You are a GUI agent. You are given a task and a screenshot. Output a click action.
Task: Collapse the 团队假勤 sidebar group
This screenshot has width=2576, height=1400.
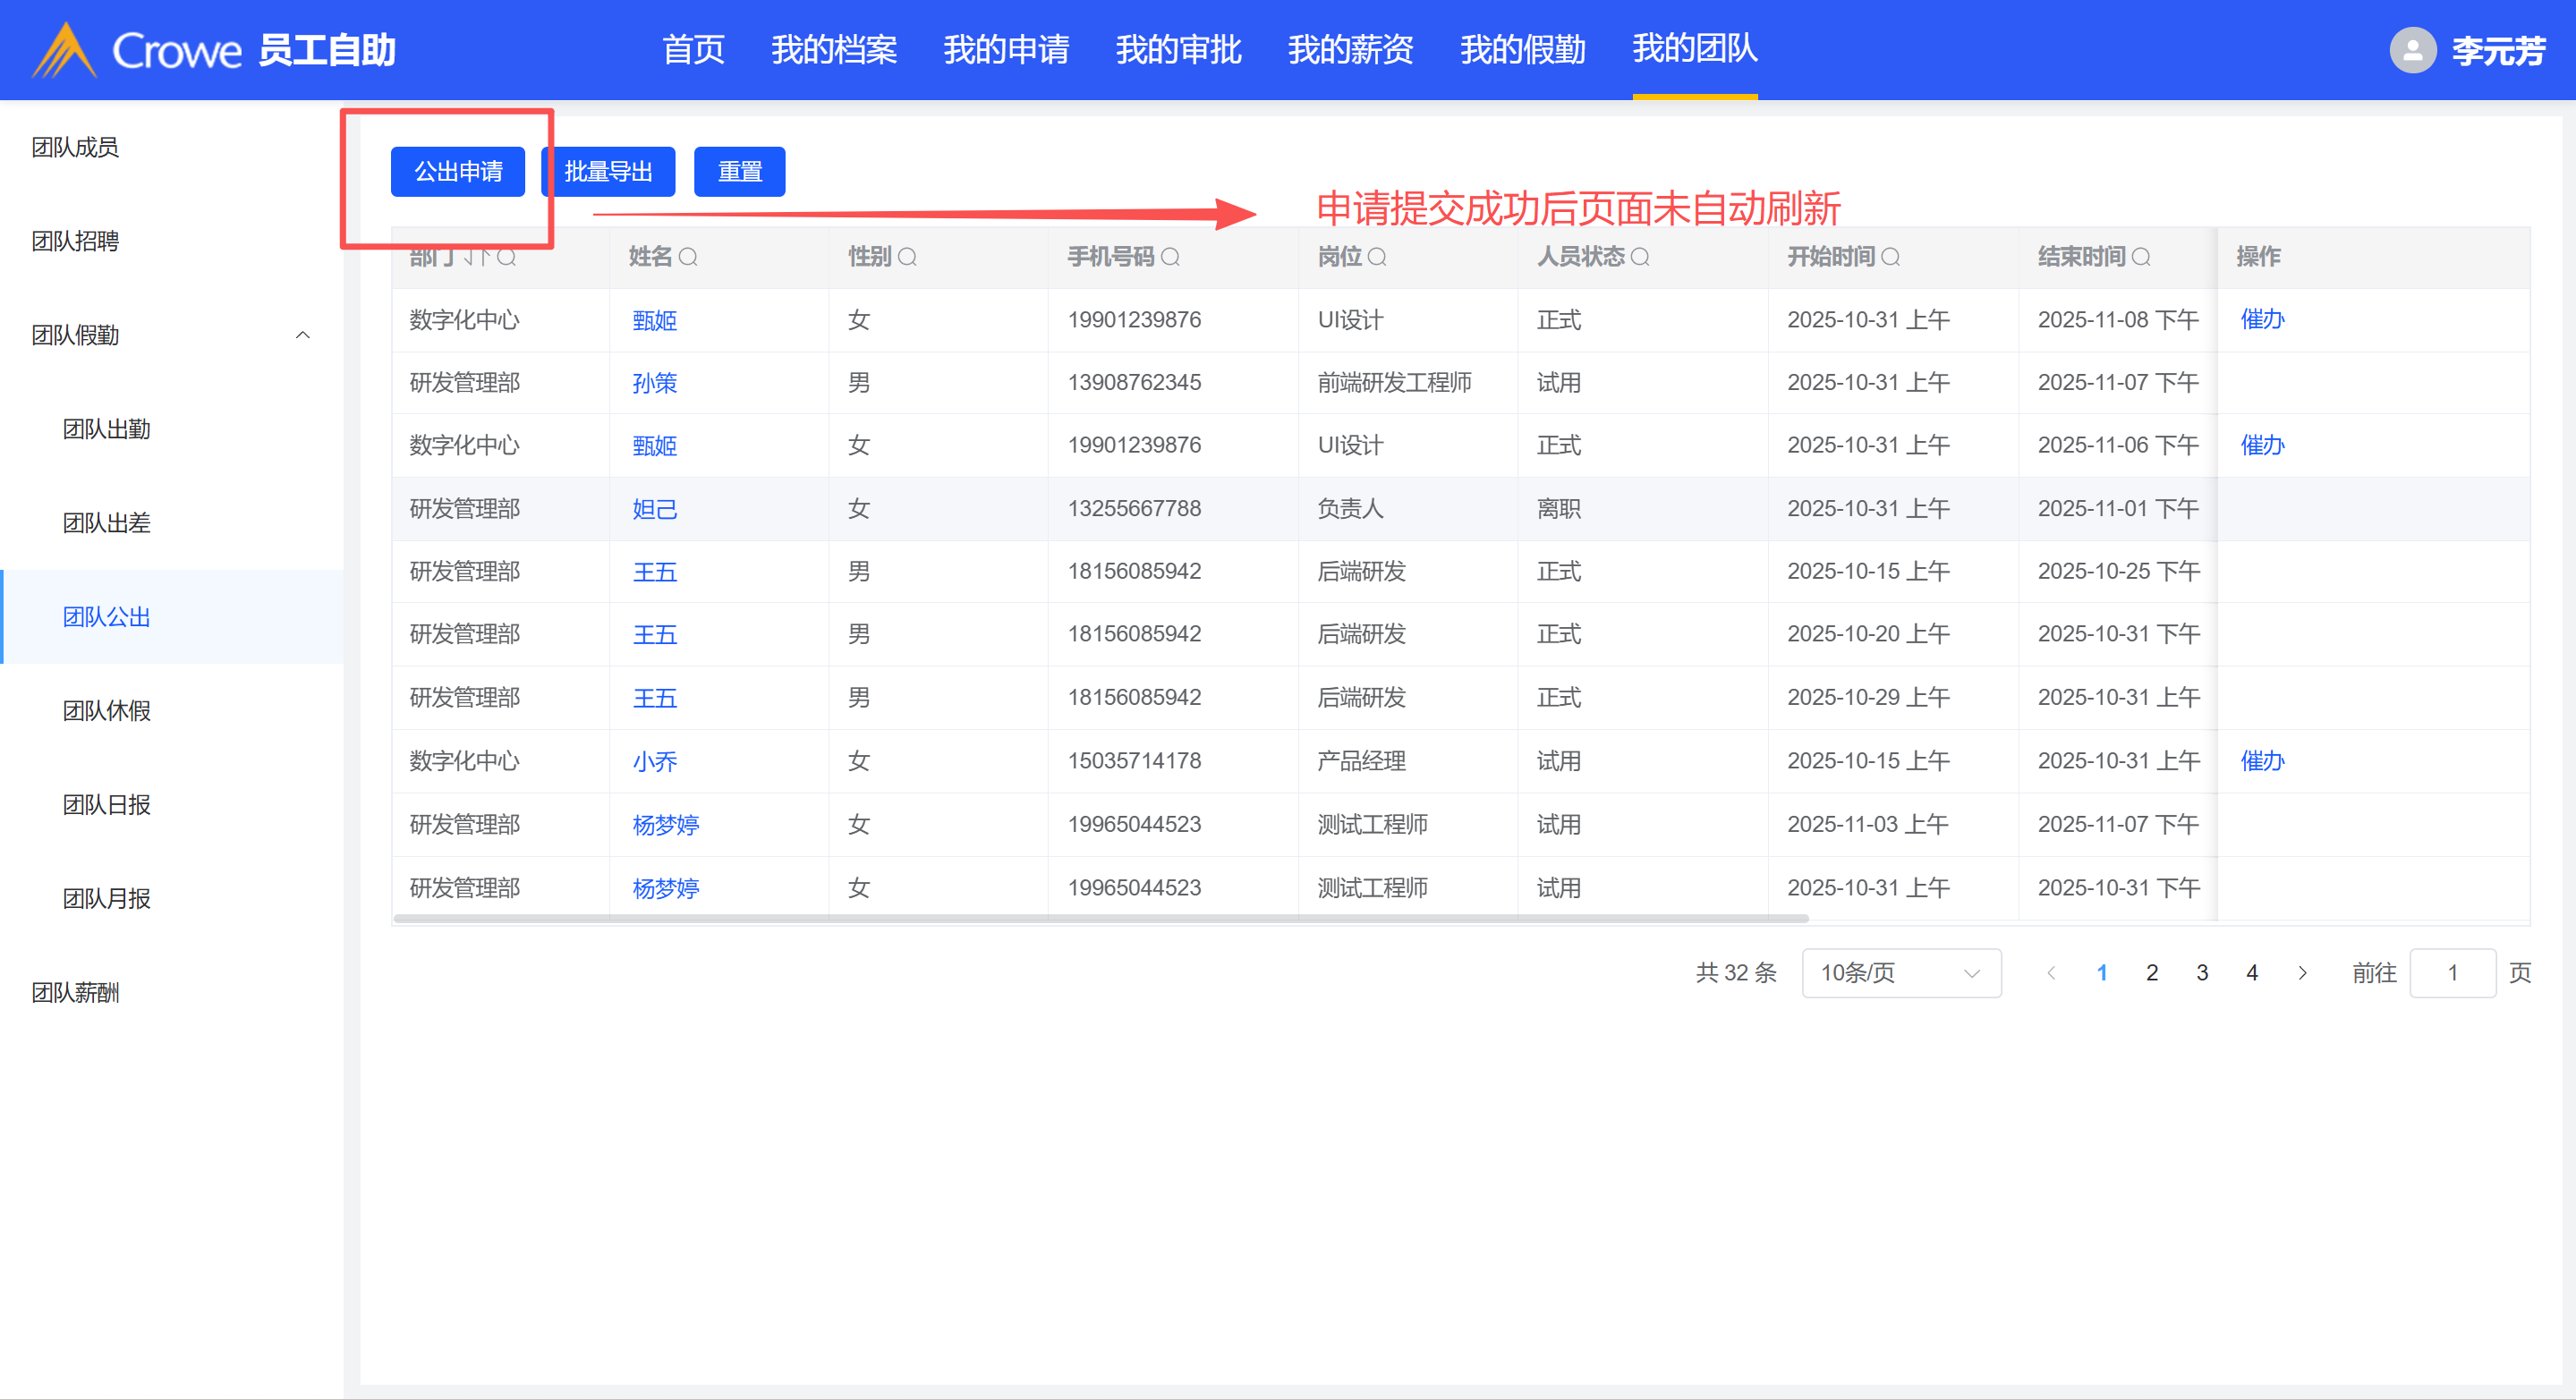tap(302, 335)
